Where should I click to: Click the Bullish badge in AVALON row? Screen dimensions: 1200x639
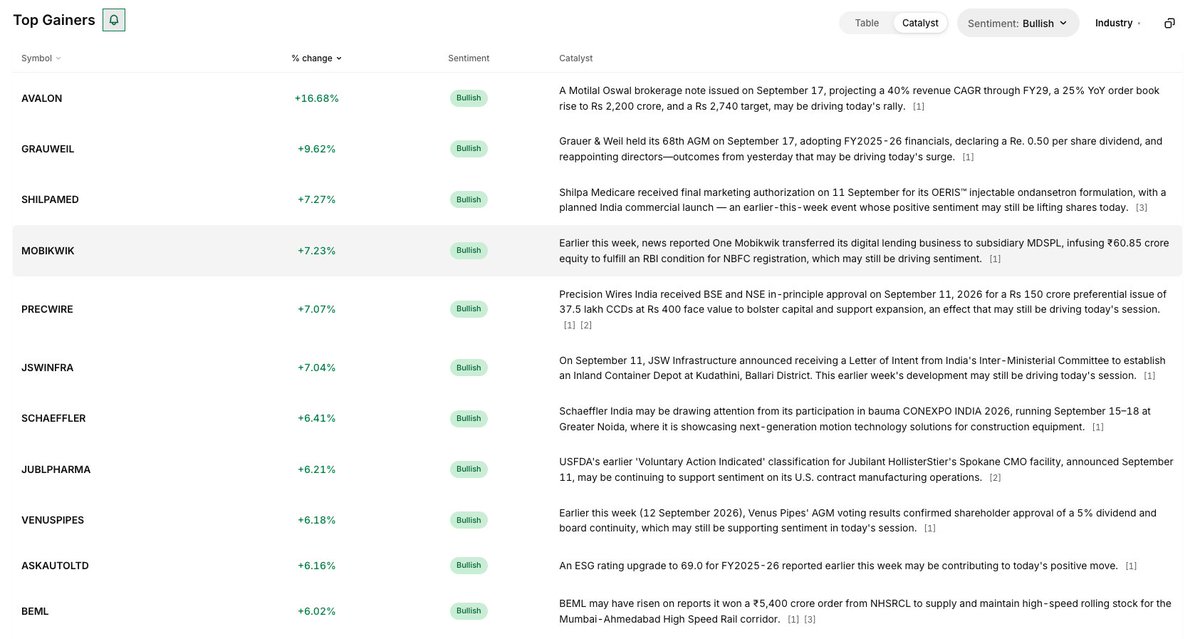point(469,98)
